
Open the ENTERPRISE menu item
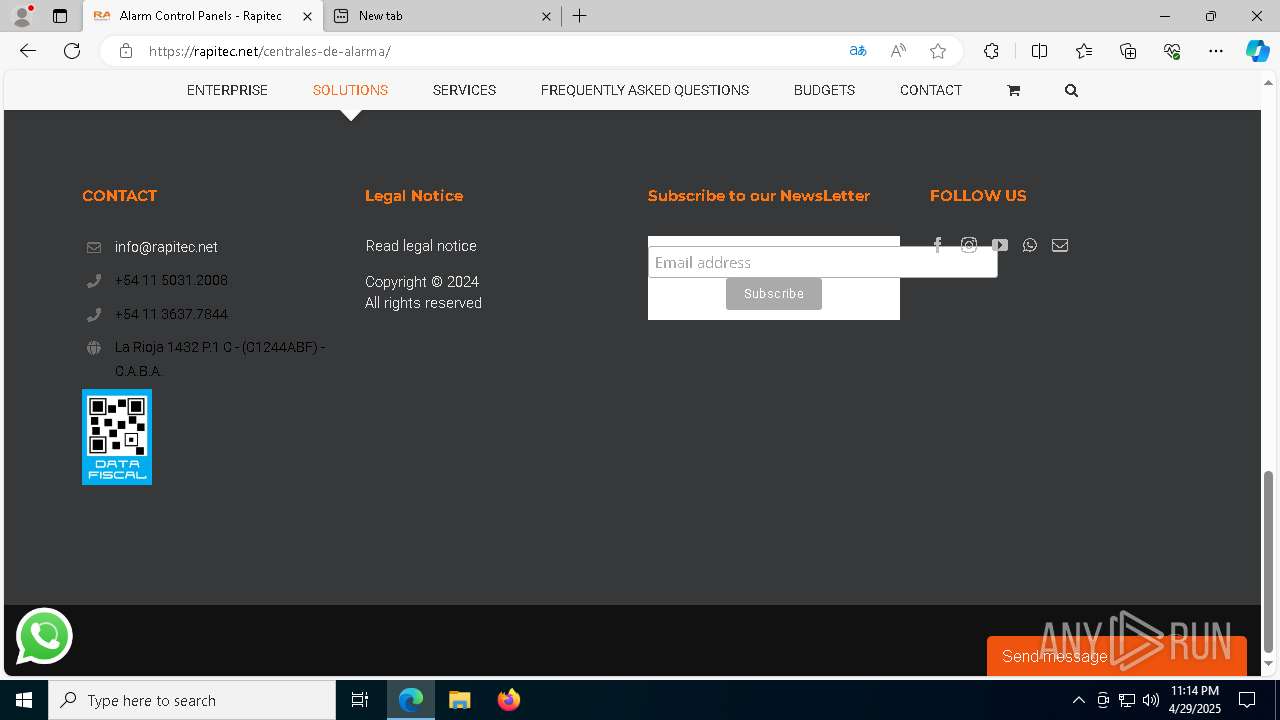tap(227, 90)
